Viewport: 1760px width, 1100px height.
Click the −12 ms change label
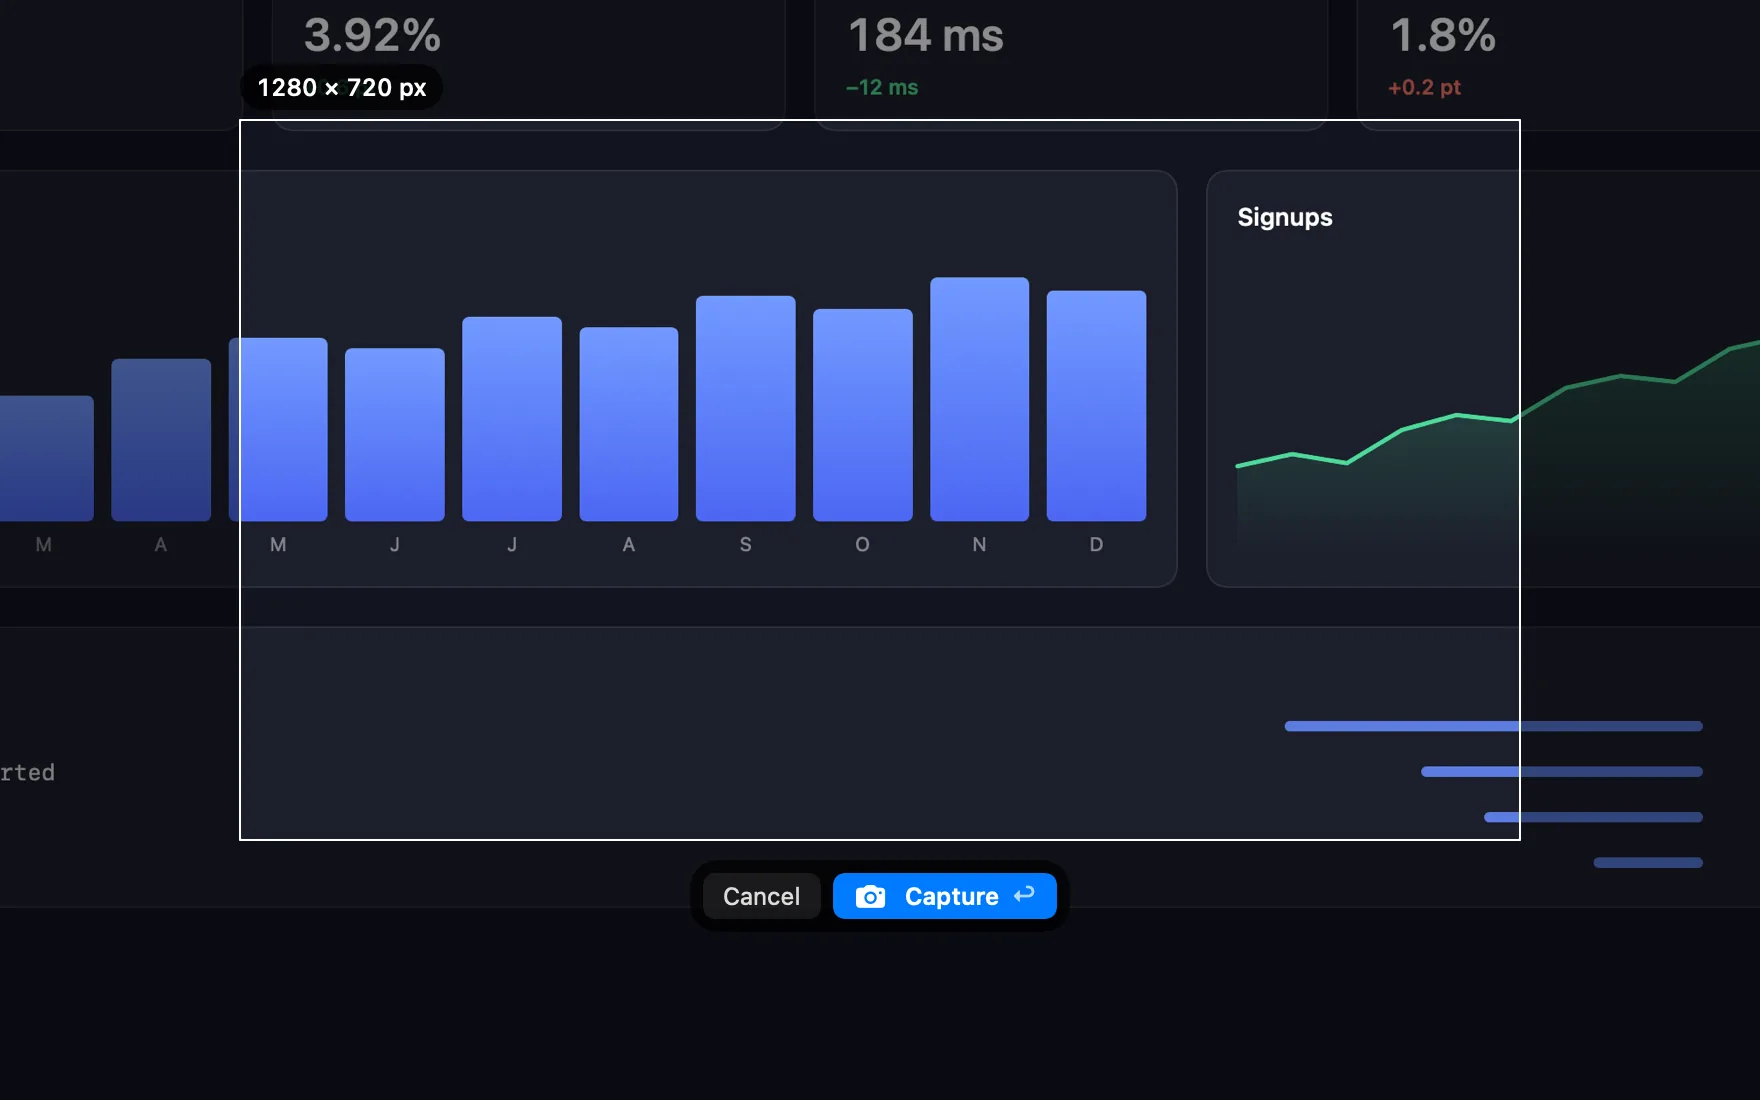[882, 87]
